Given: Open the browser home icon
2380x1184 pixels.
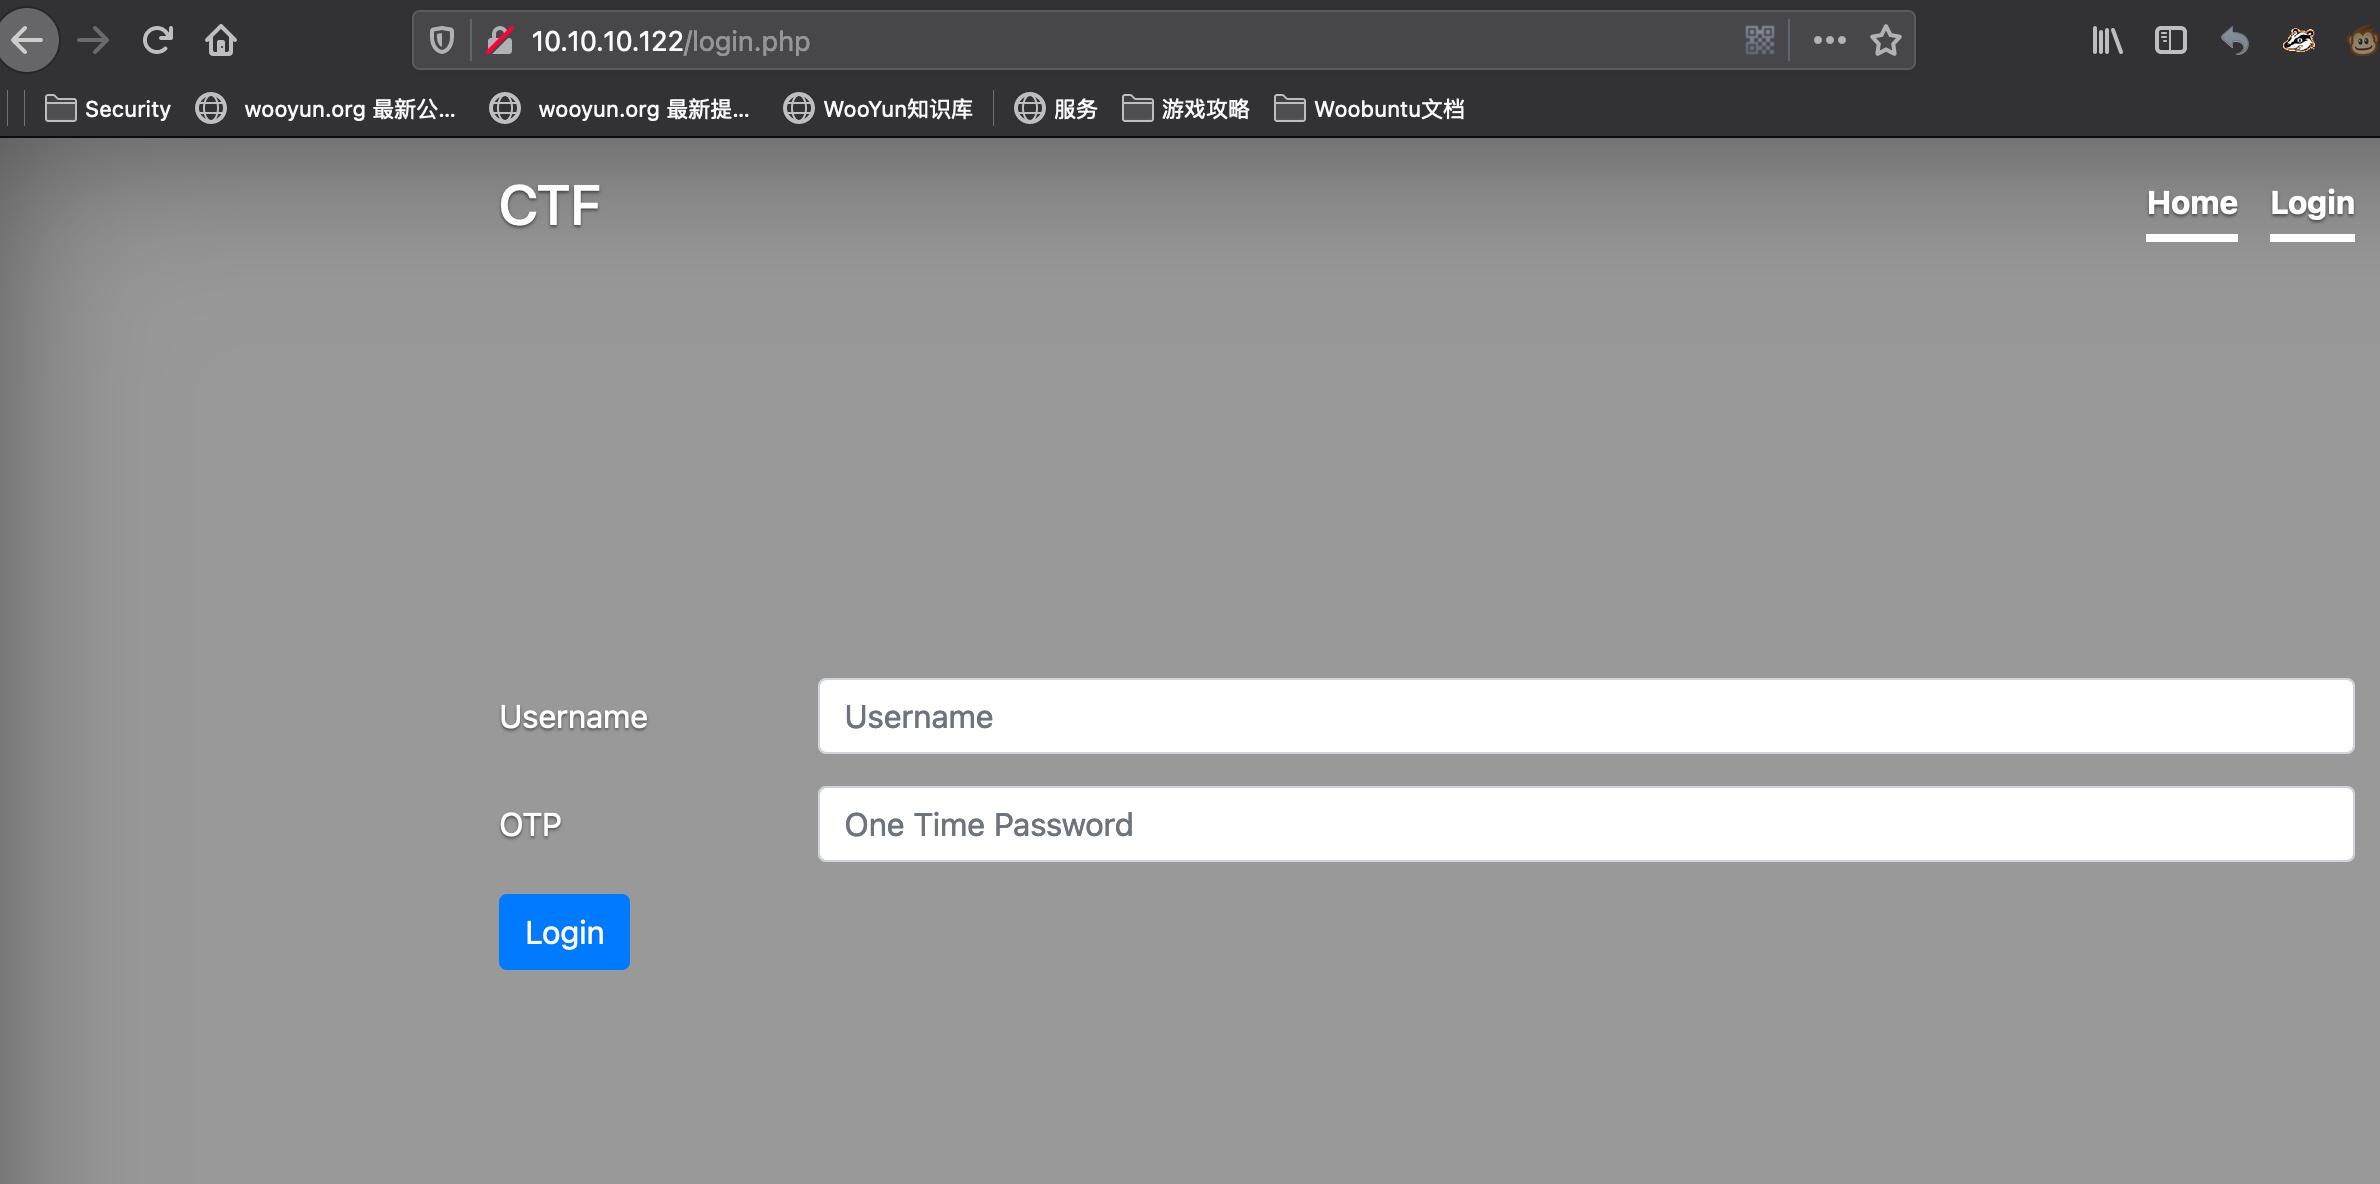Looking at the screenshot, I should click(x=221, y=40).
